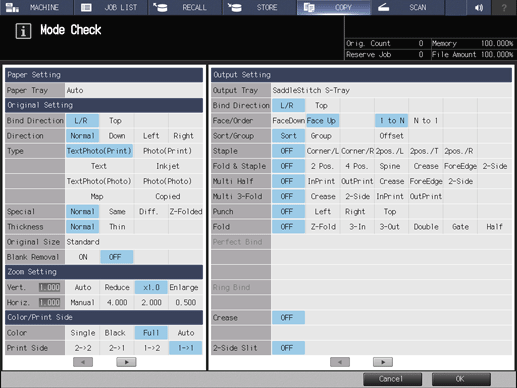Confirm settings with the OK button
The image size is (517, 388).
coord(461,379)
